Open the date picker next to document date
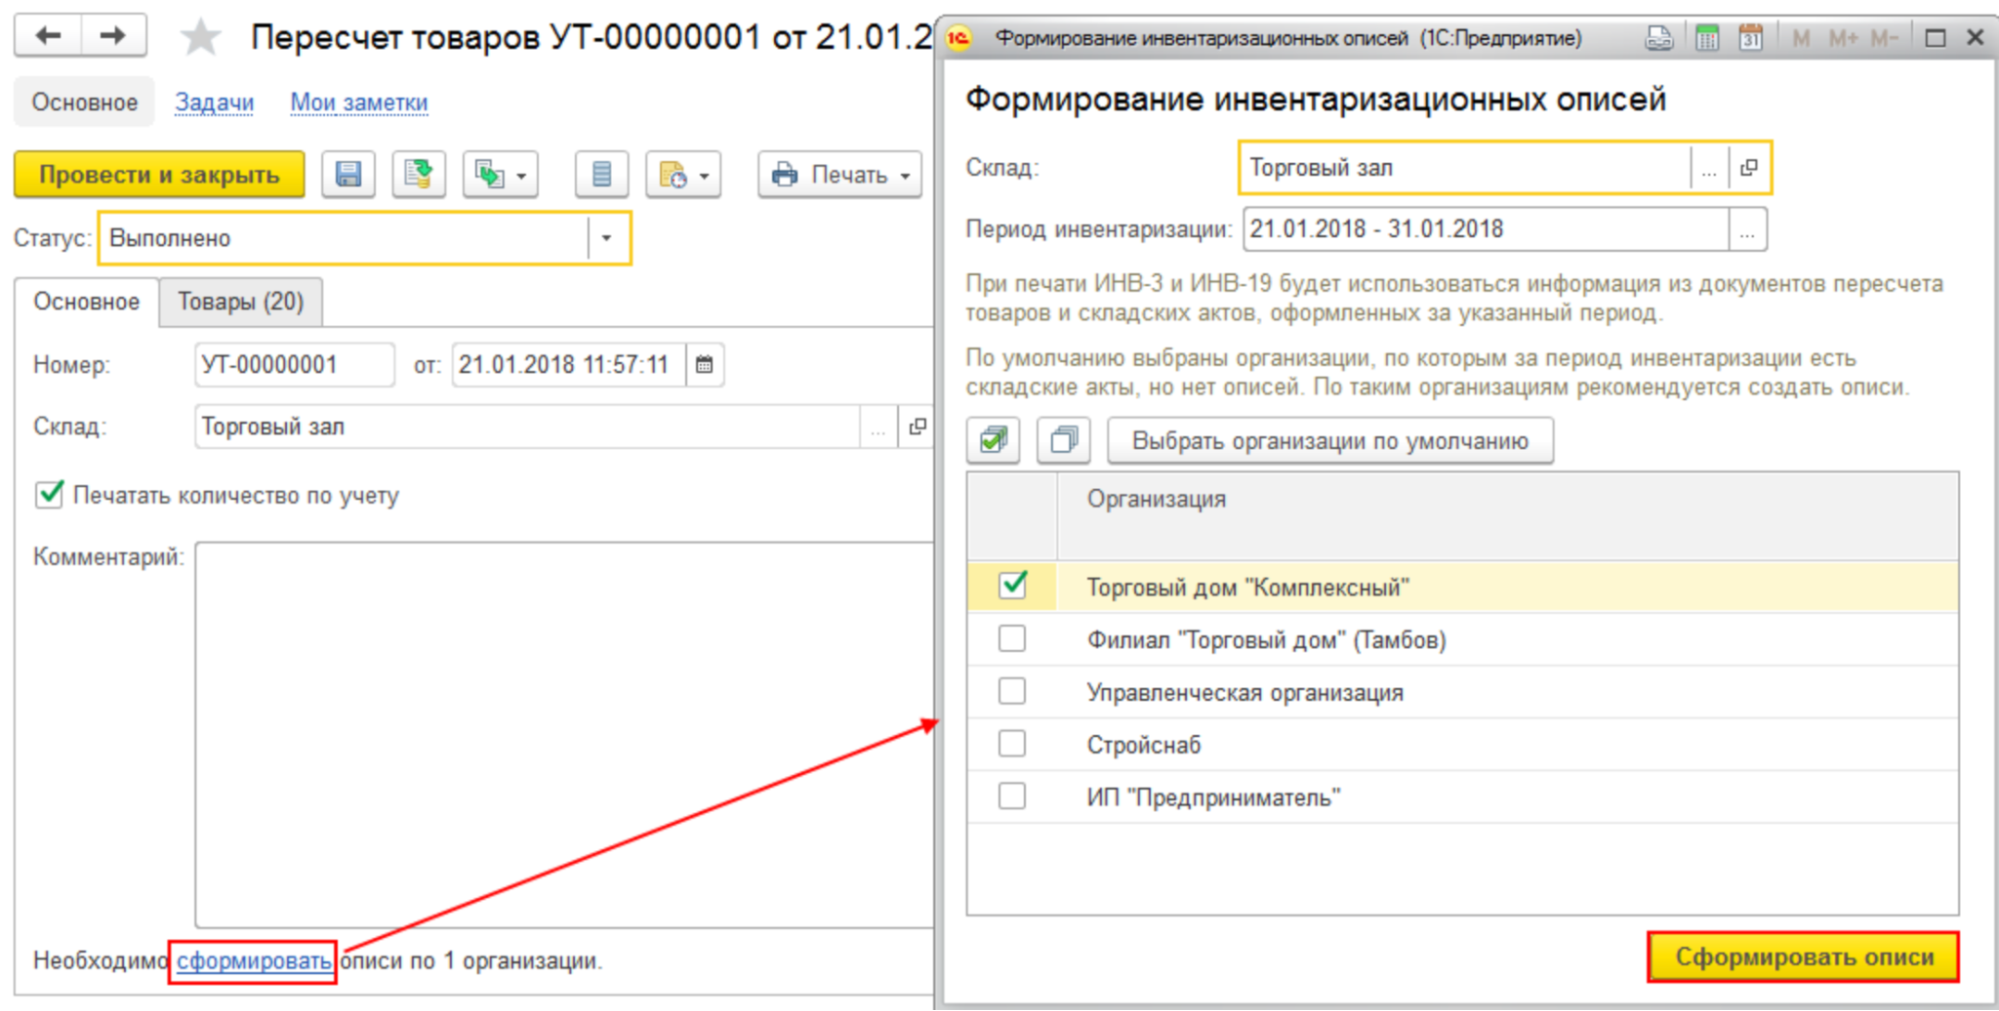This screenshot has height=1011, width=1999. click(x=703, y=365)
